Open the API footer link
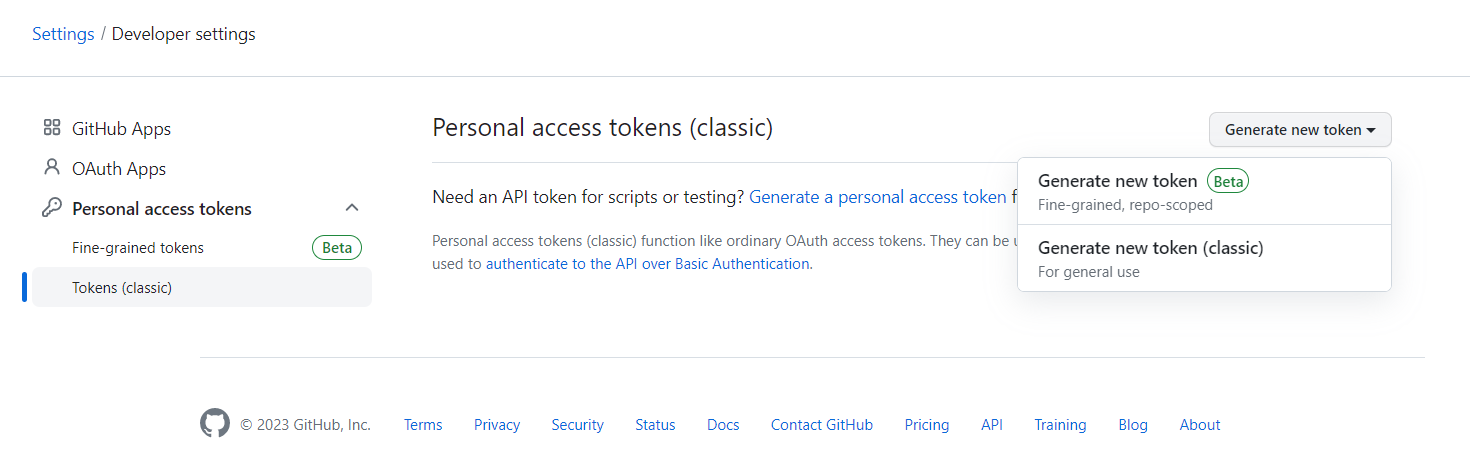Viewport: 1470px width, 458px height. 991,425
